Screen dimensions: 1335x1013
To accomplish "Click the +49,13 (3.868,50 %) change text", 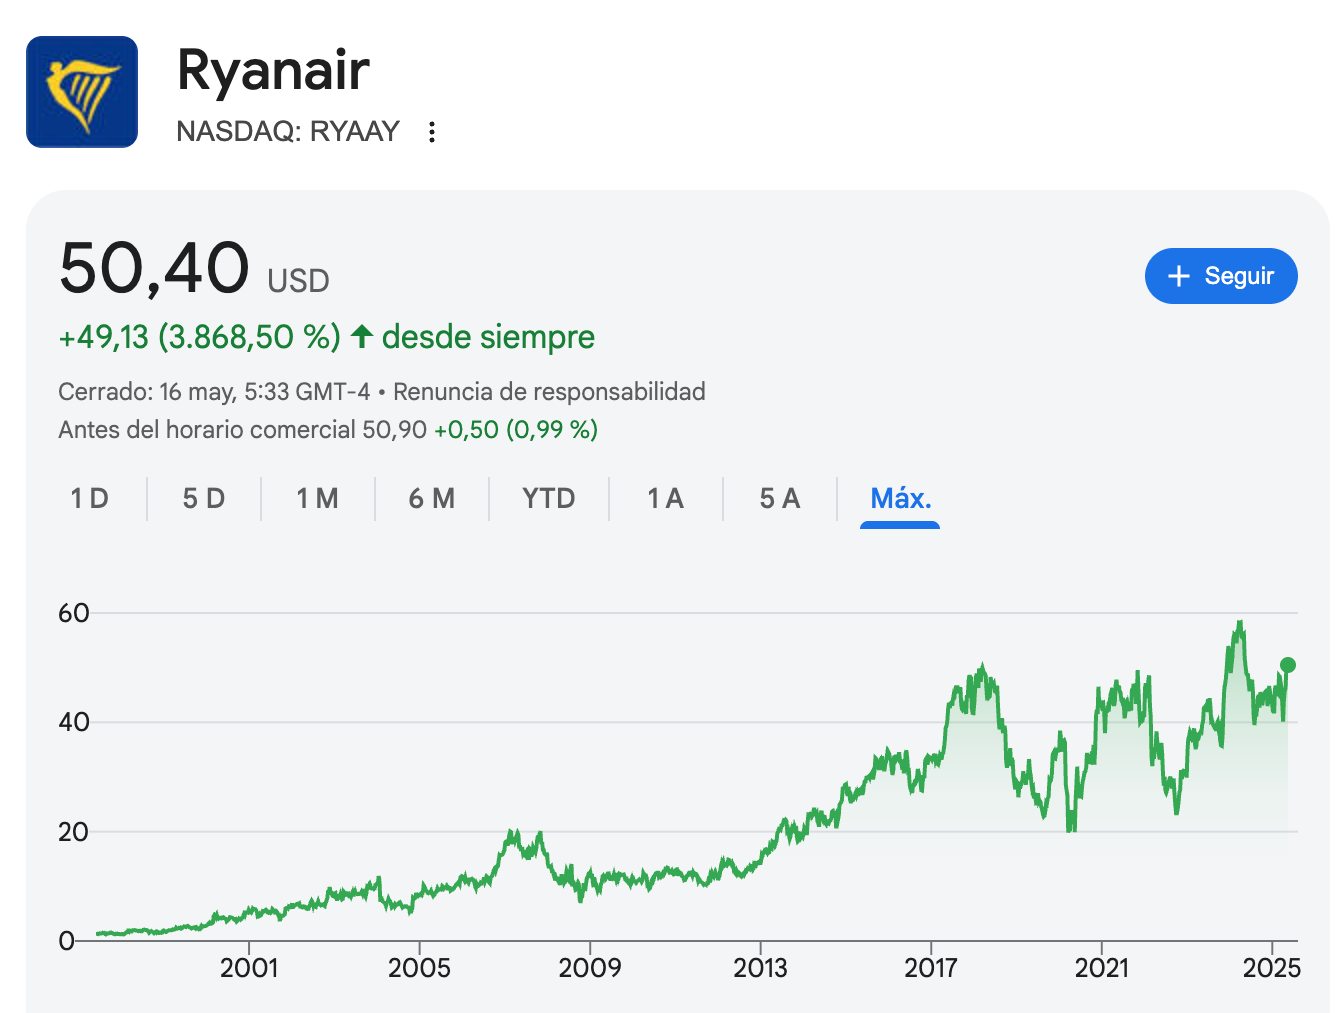I will 200,337.
